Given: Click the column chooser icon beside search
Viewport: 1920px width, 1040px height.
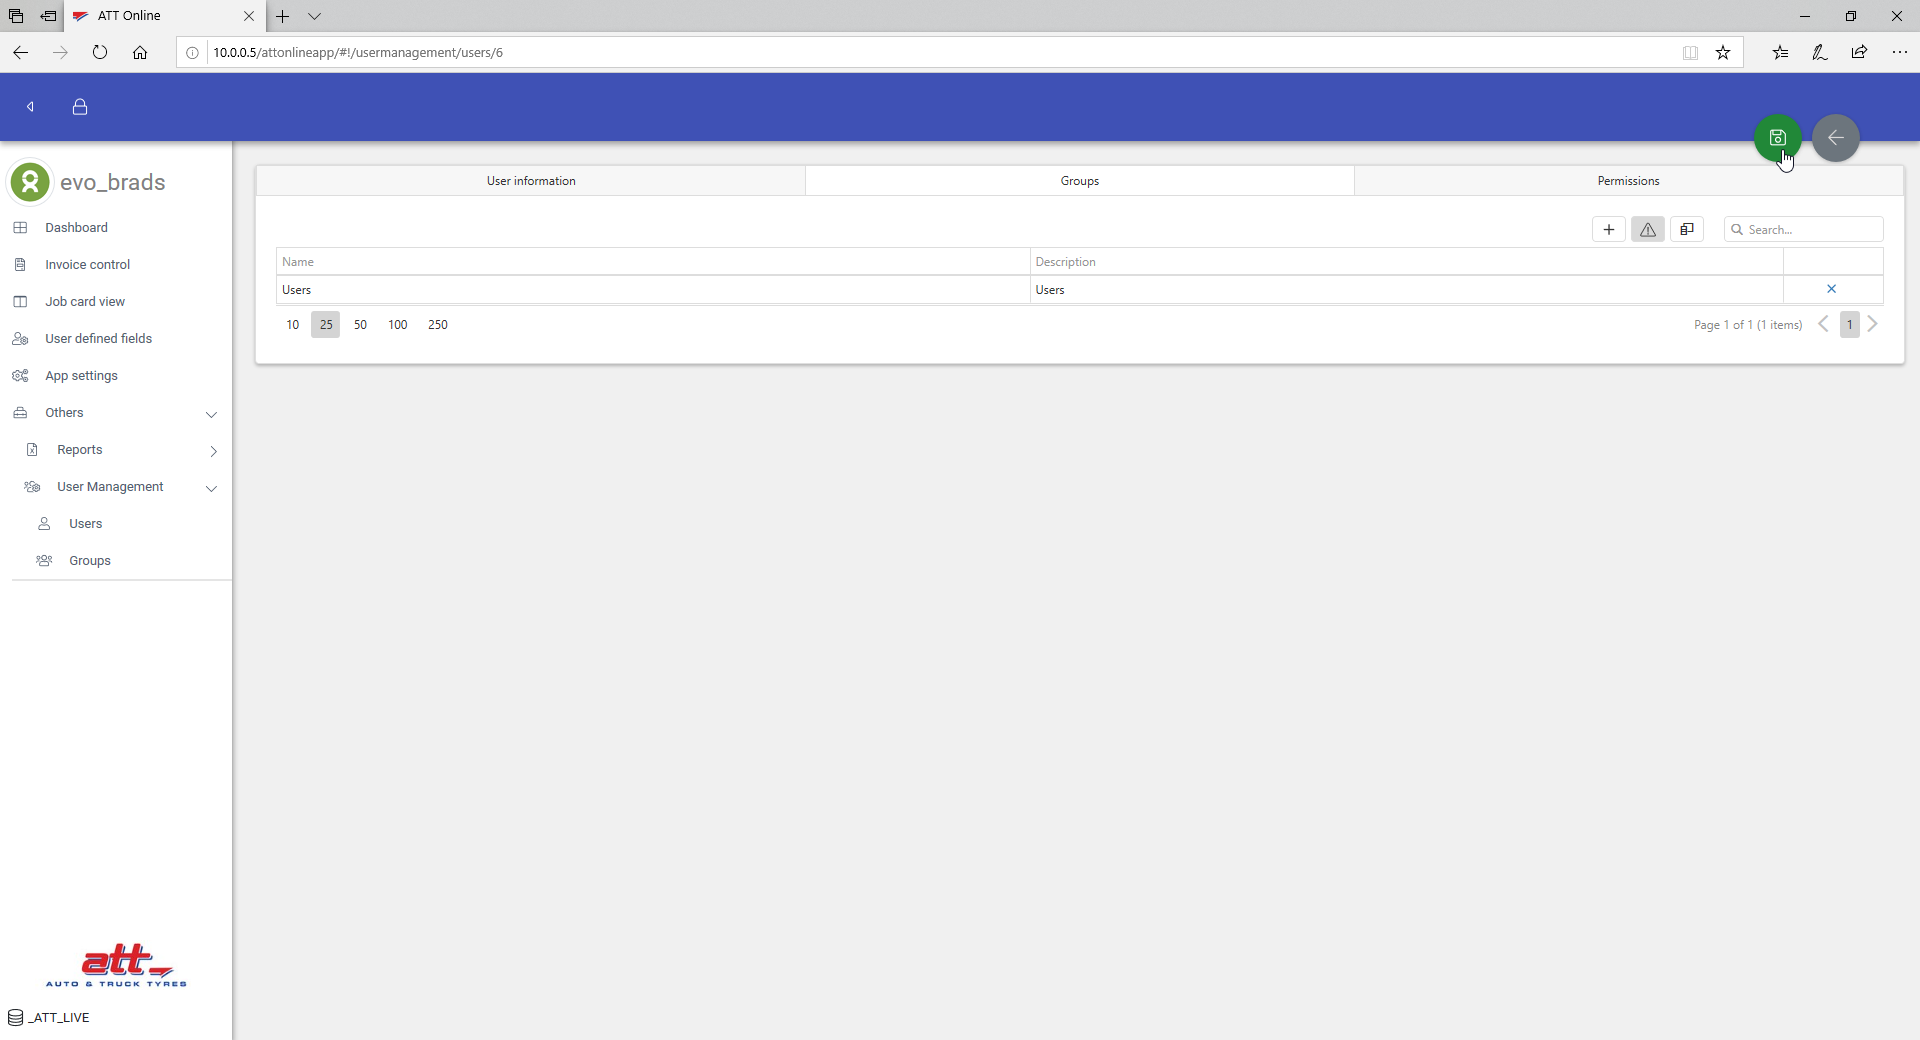Looking at the screenshot, I should (x=1686, y=230).
